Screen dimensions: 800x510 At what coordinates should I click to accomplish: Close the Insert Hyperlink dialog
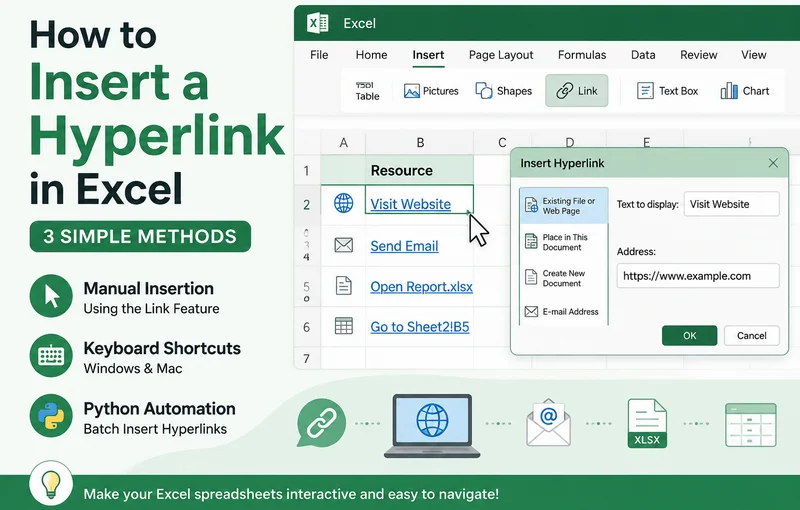point(773,163)
